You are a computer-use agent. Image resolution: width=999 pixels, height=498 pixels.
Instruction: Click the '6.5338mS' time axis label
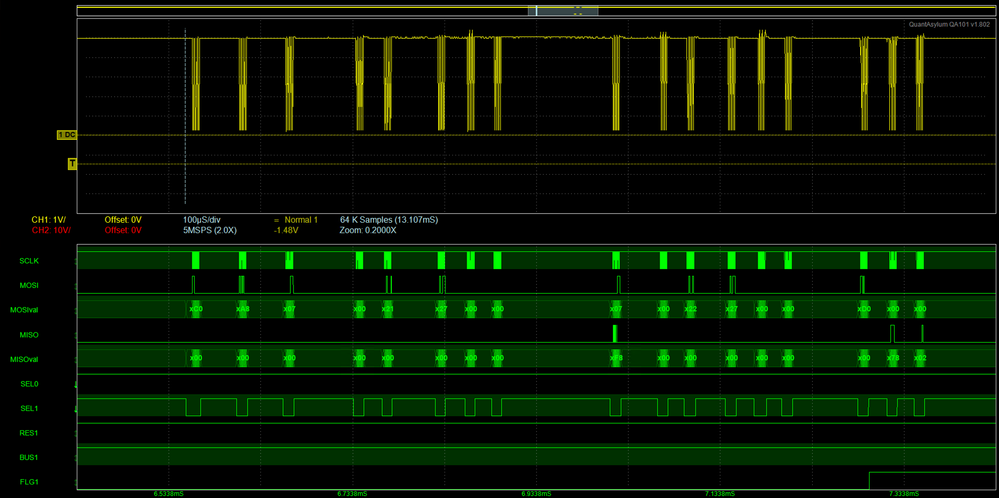pos(169,494)
